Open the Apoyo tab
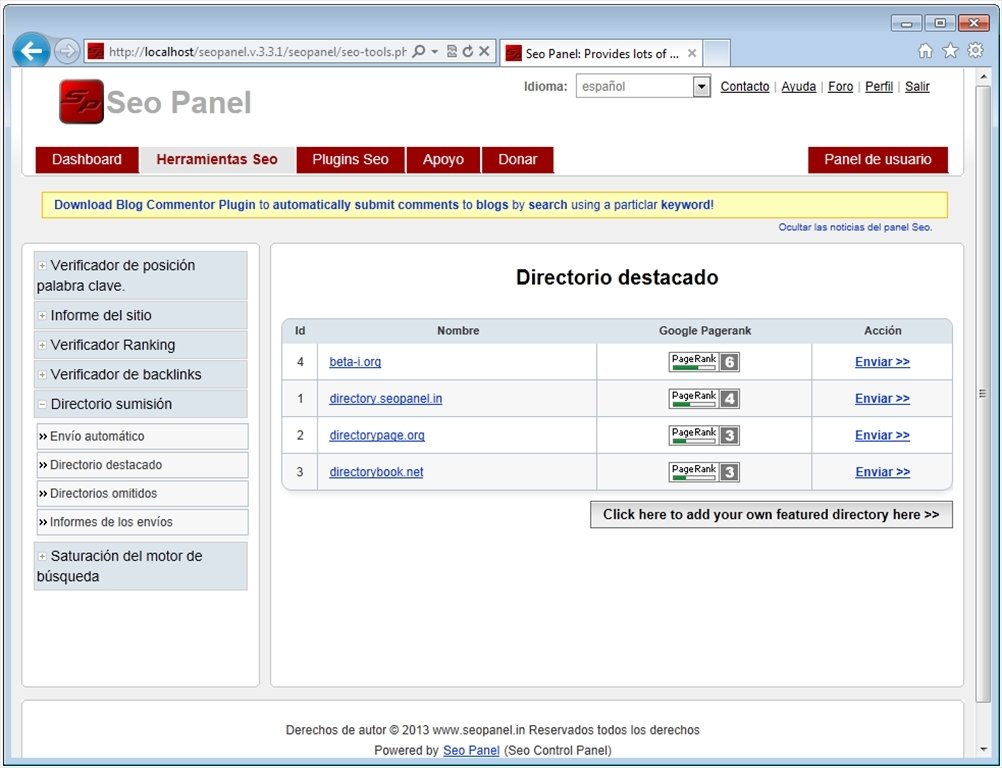Screen dimensions: 1002x768 (x=443, y=160)
